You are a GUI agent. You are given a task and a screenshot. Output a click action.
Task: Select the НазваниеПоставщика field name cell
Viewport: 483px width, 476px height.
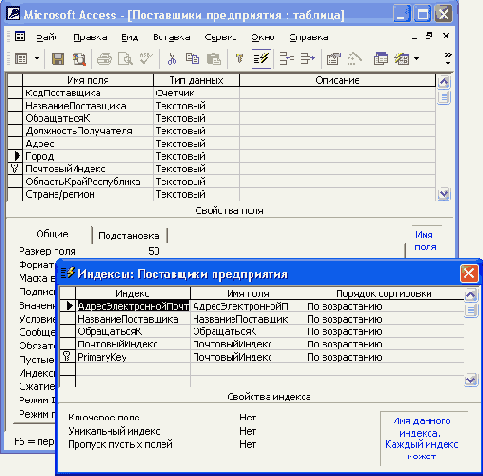[88, 106]
